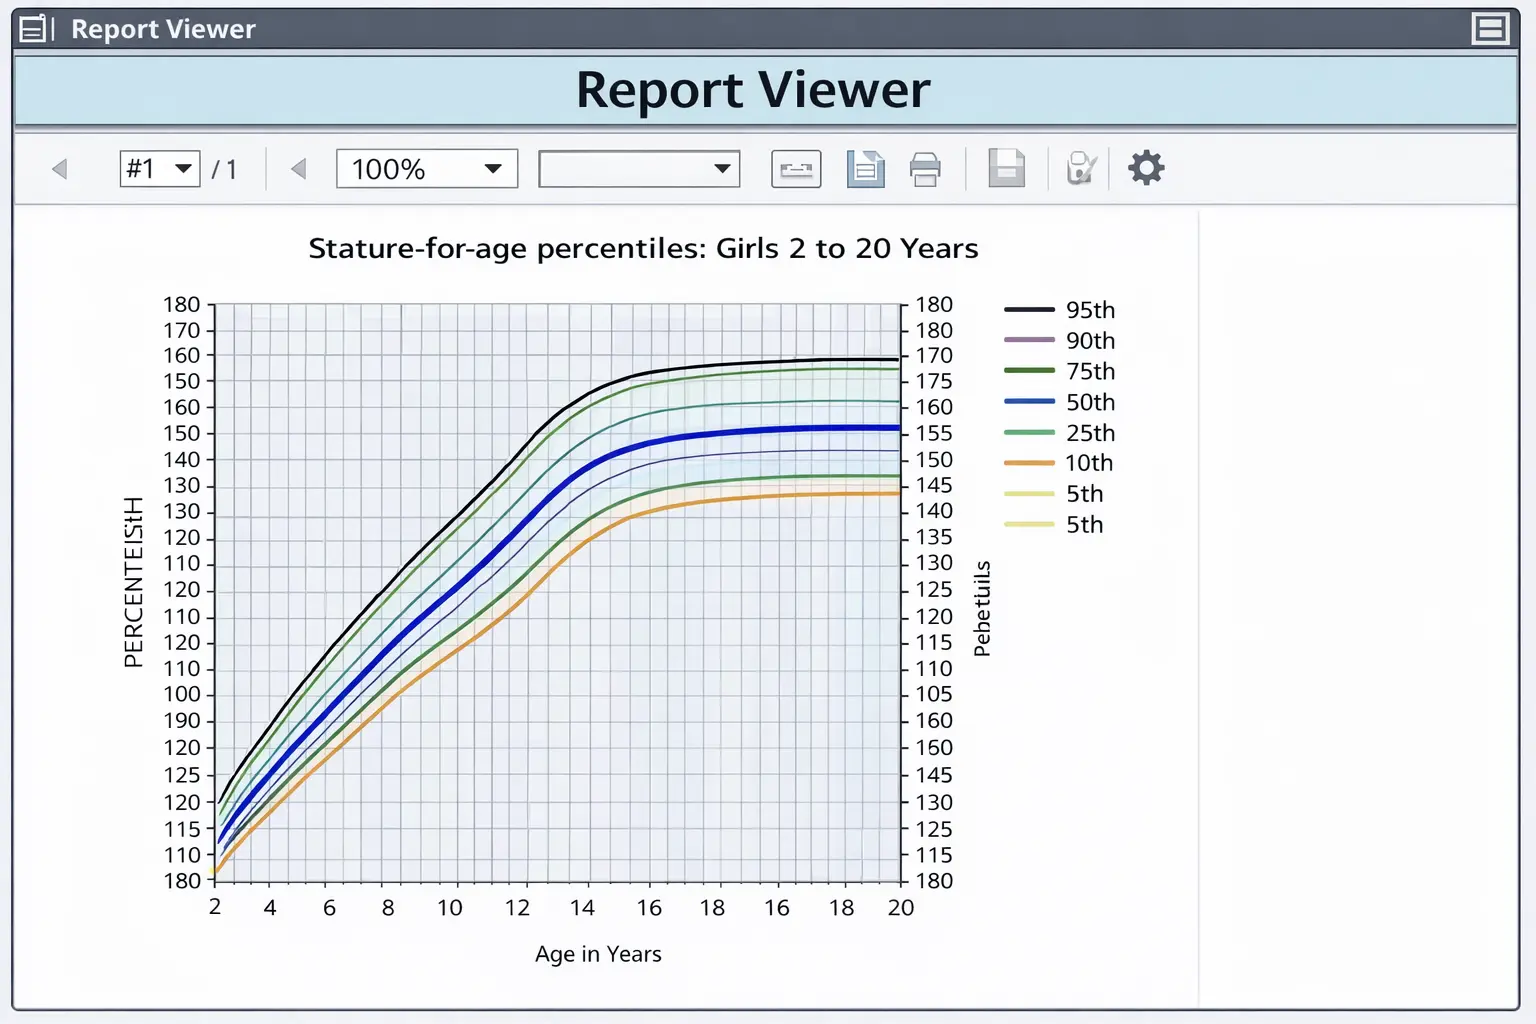Viewport: 1536px width, 1024px height.
Task: Click the edit annotations icon
Action: pos(1081,168)
